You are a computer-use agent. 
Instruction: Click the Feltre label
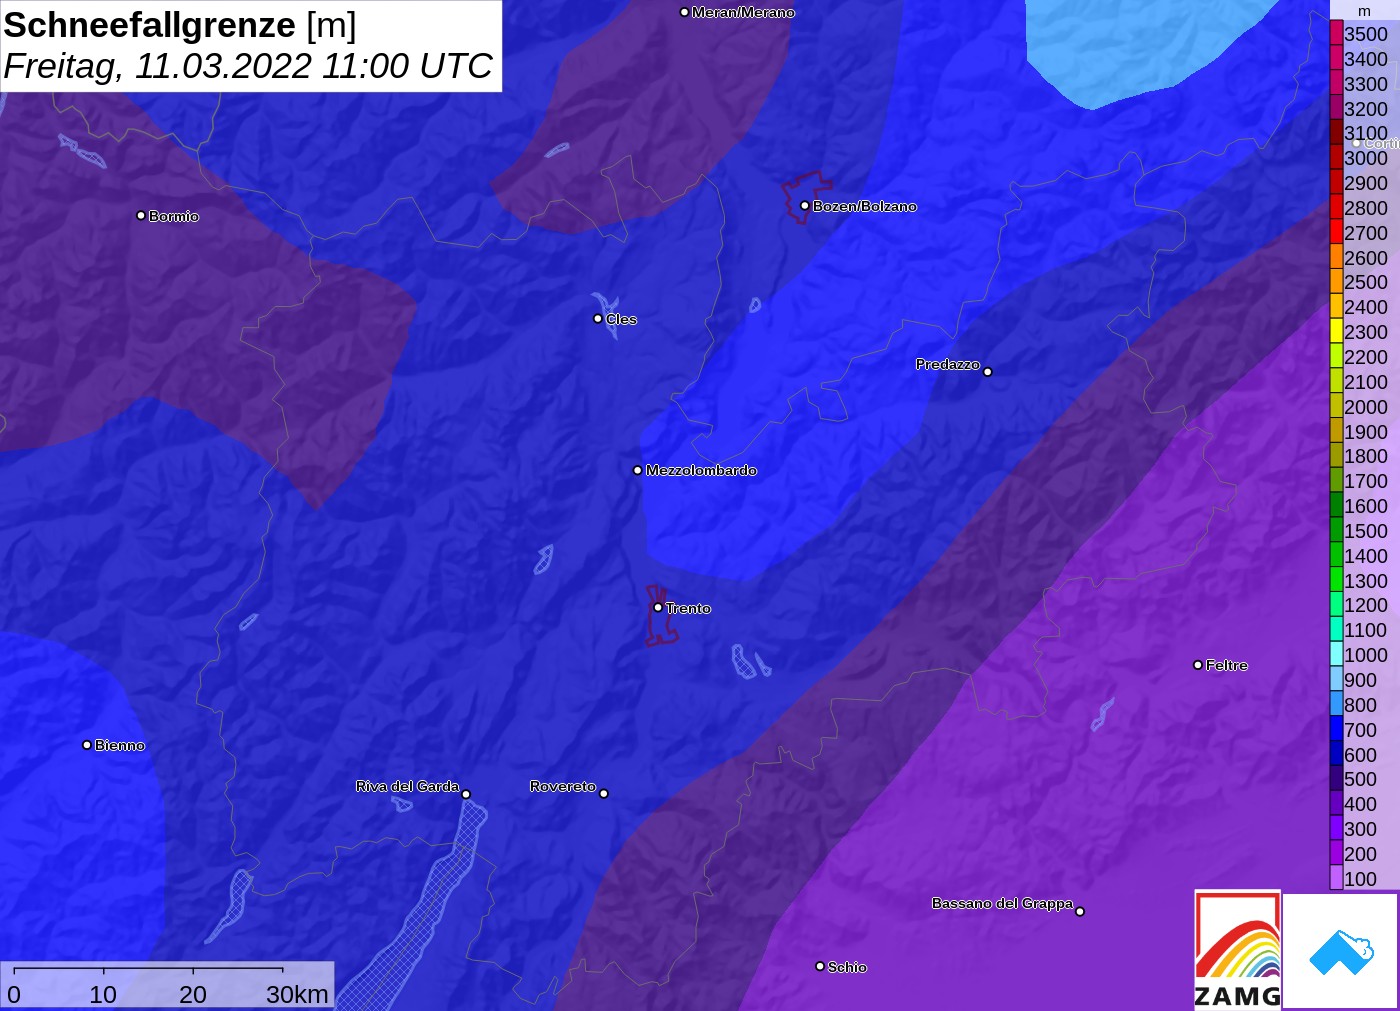coord(1227,665)
